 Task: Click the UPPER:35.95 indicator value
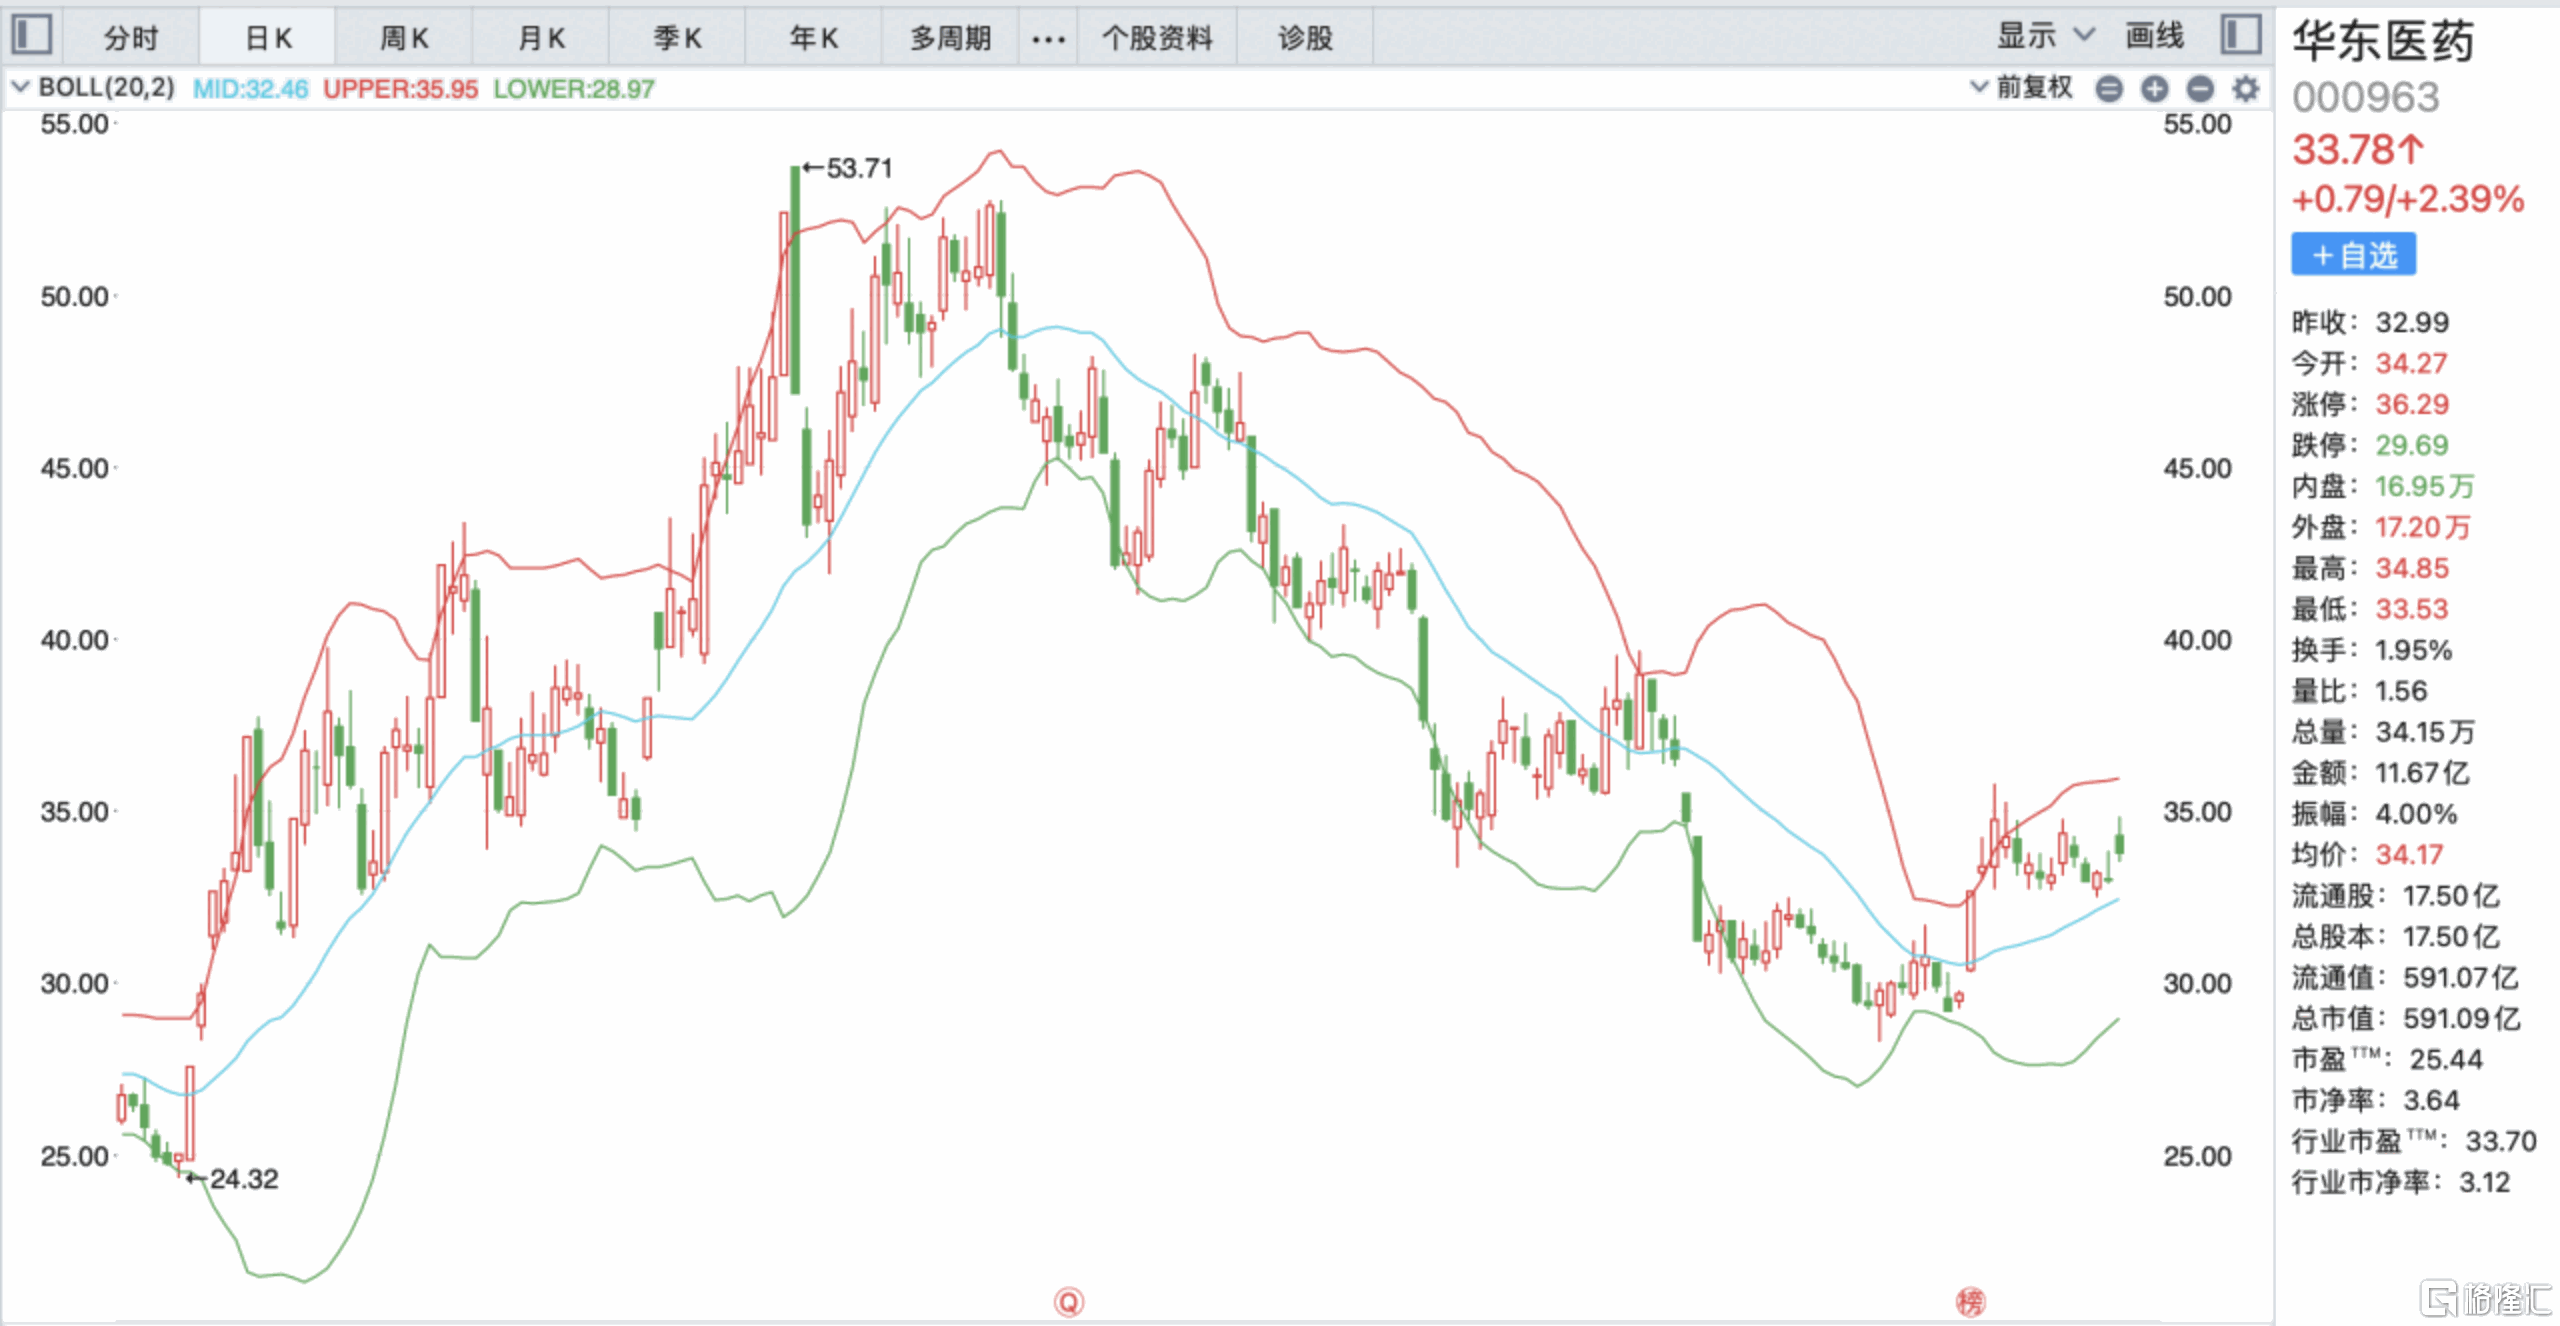coord(400,89)
